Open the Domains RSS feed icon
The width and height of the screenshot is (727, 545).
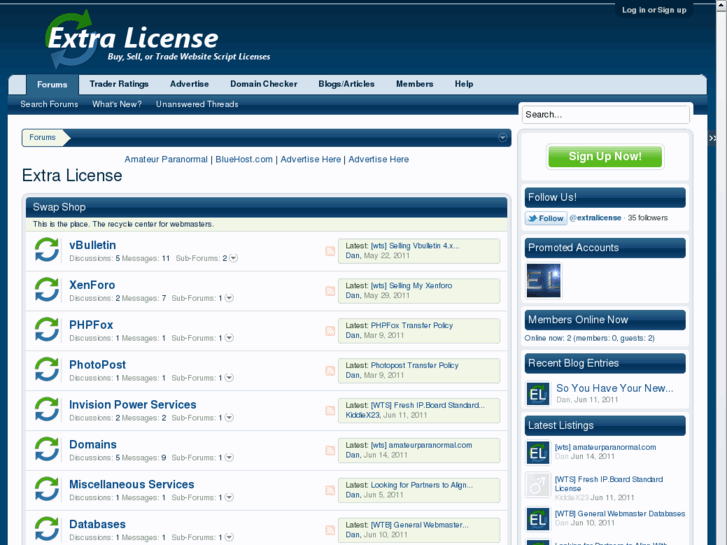330,450
